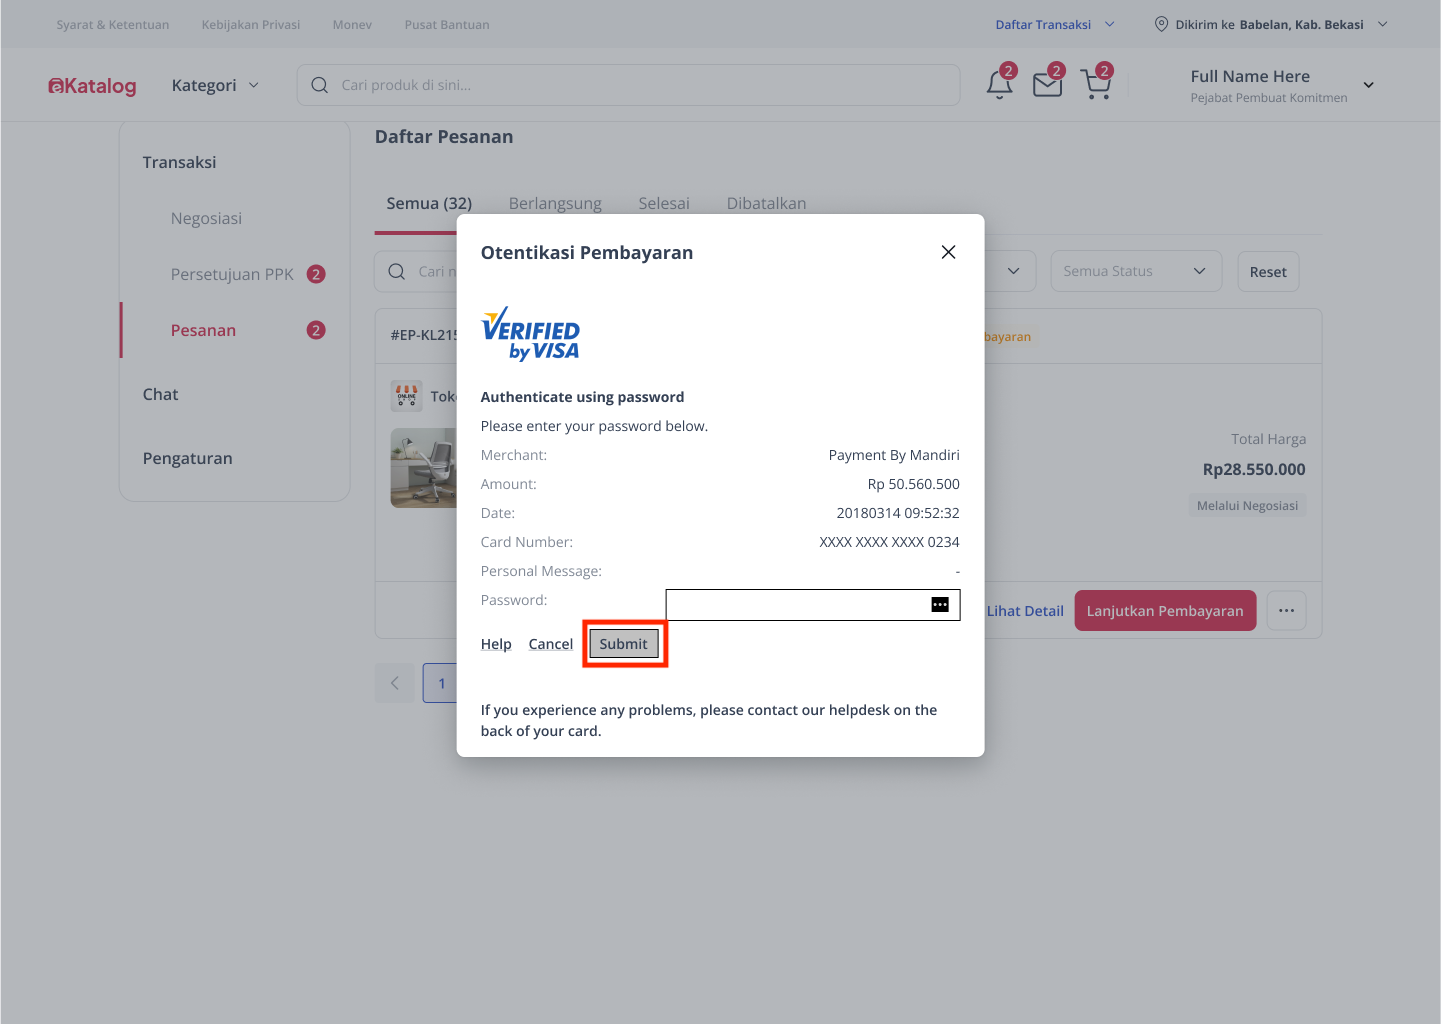Switch to the Berlangsung tab
Screen dimensions: 1441x1024
click(x=555, y=203)
